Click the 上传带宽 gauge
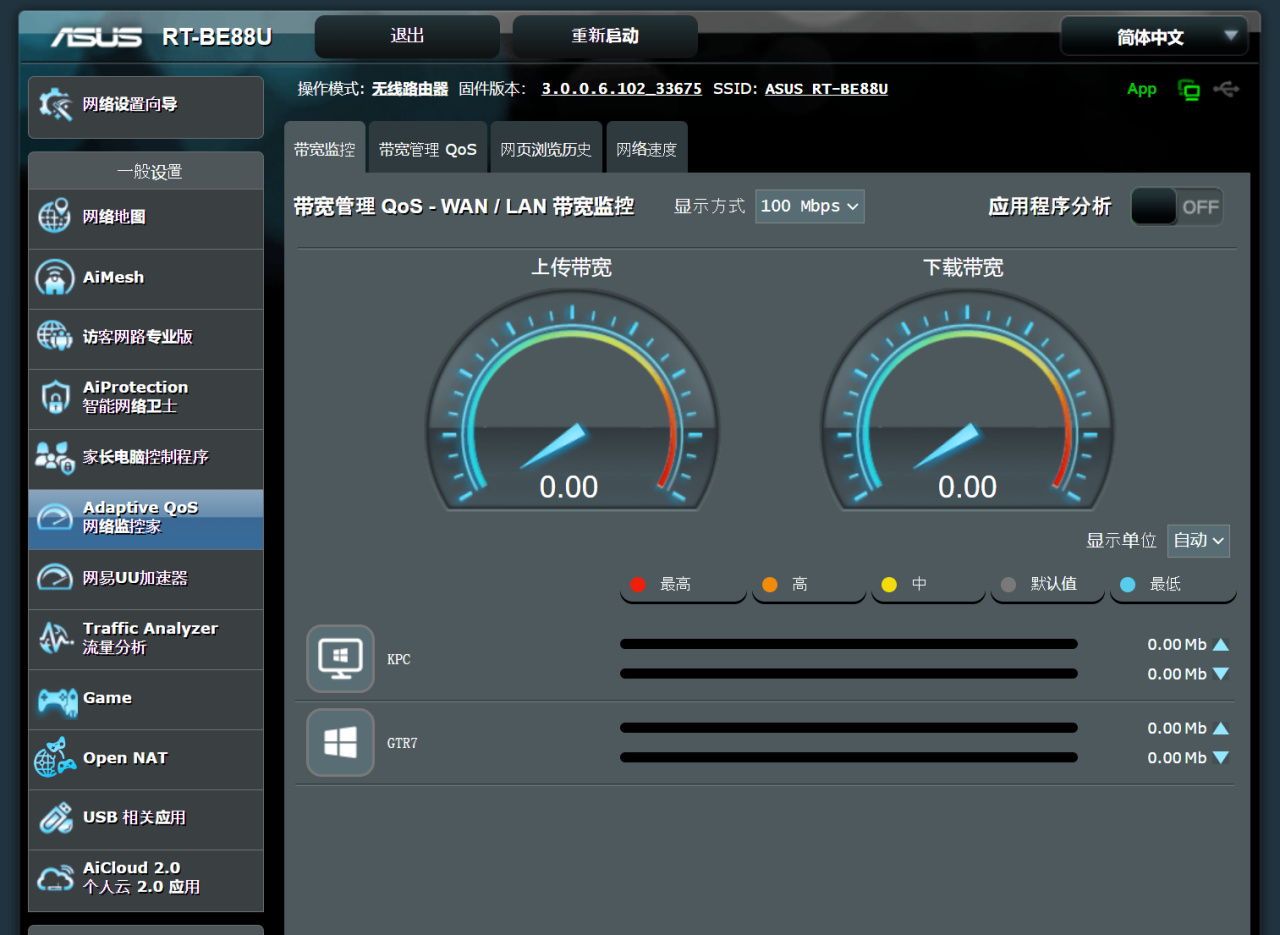Screen dimensions: 1280x935 571,401
